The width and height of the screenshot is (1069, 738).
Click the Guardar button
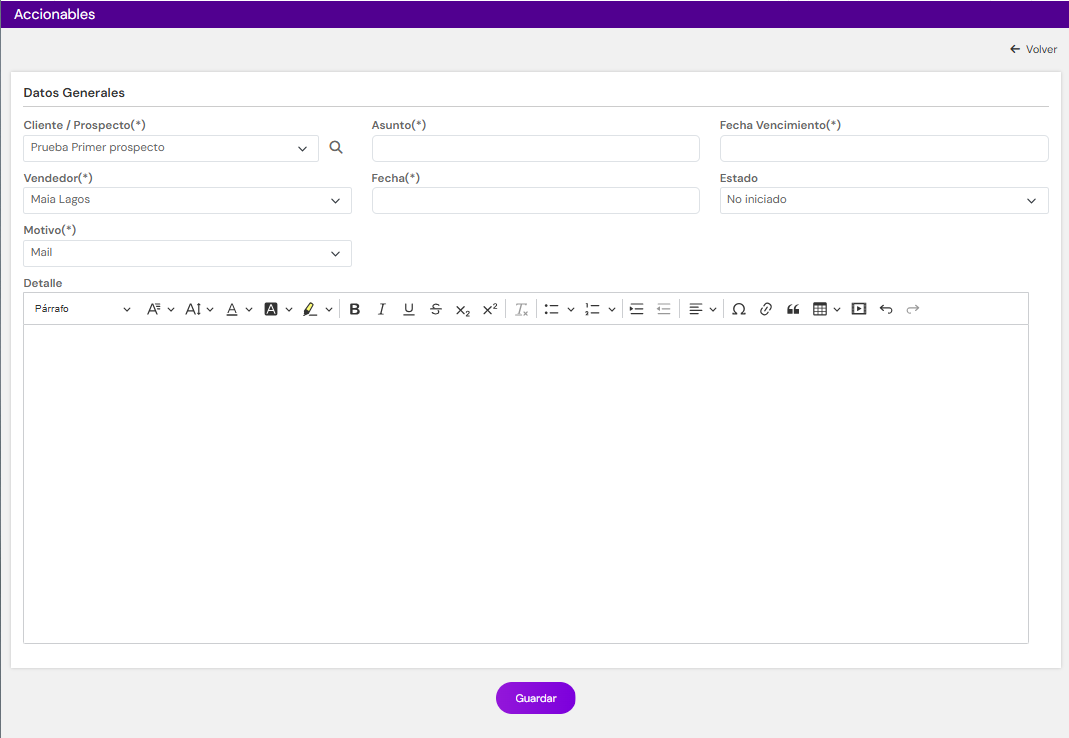(536, 698)
